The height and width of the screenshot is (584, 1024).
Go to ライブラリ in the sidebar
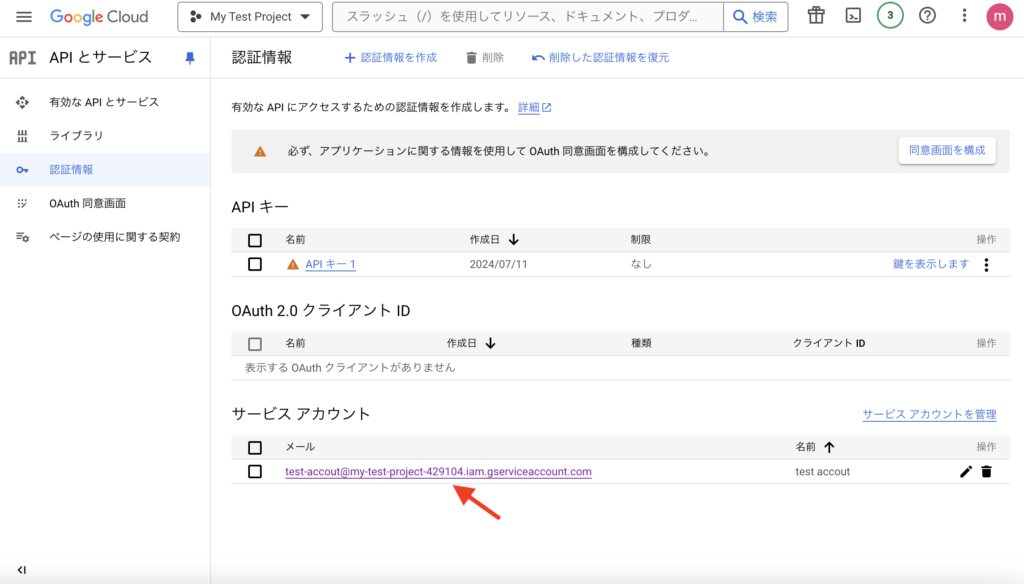[x=76, y=136]
